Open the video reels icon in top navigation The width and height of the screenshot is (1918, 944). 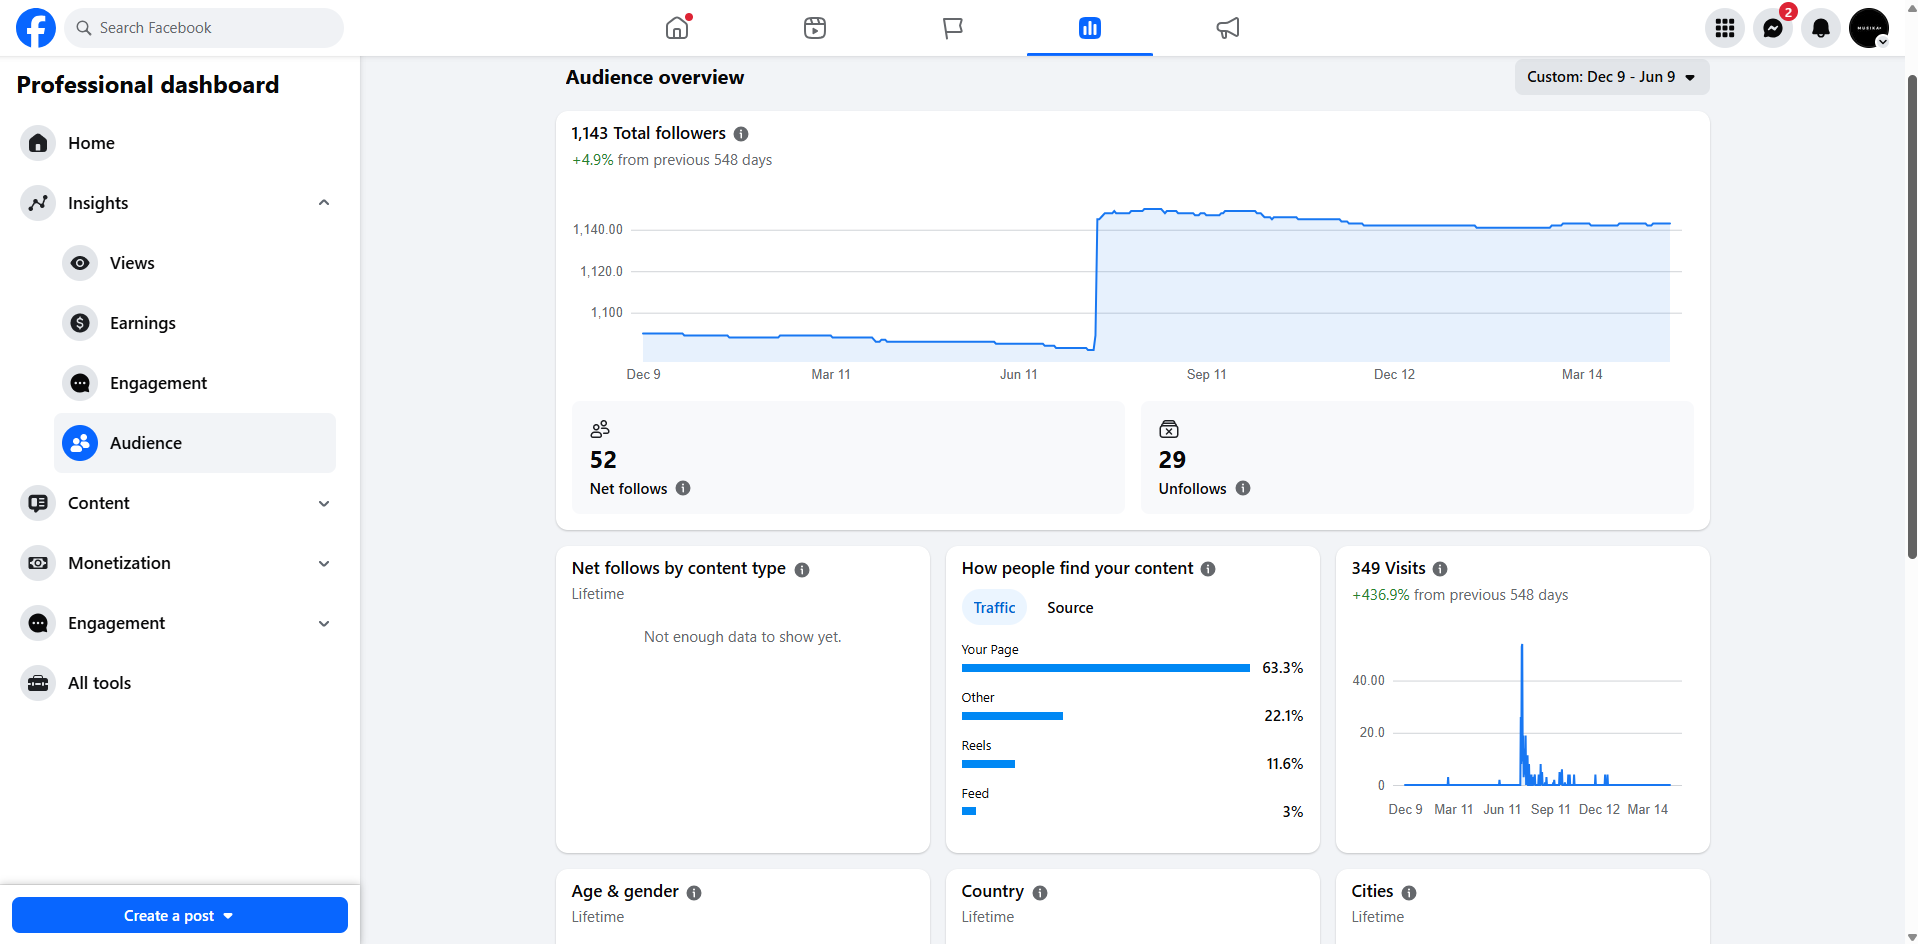(815, 28)
